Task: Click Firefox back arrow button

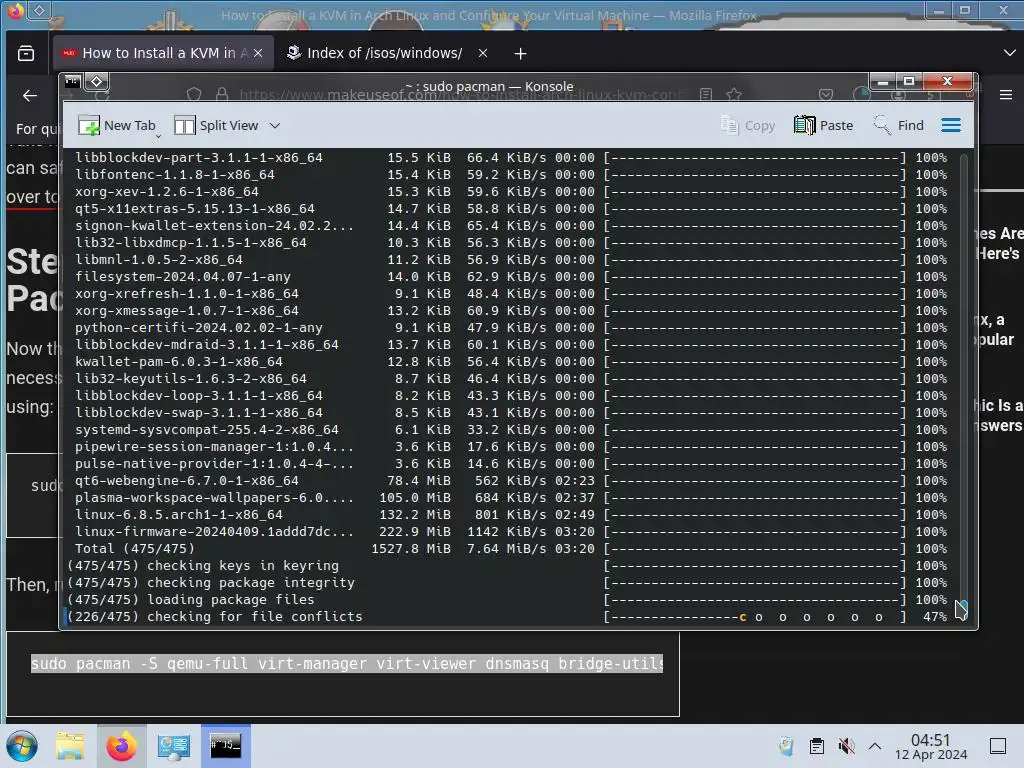Action: (x=29, y=96)
